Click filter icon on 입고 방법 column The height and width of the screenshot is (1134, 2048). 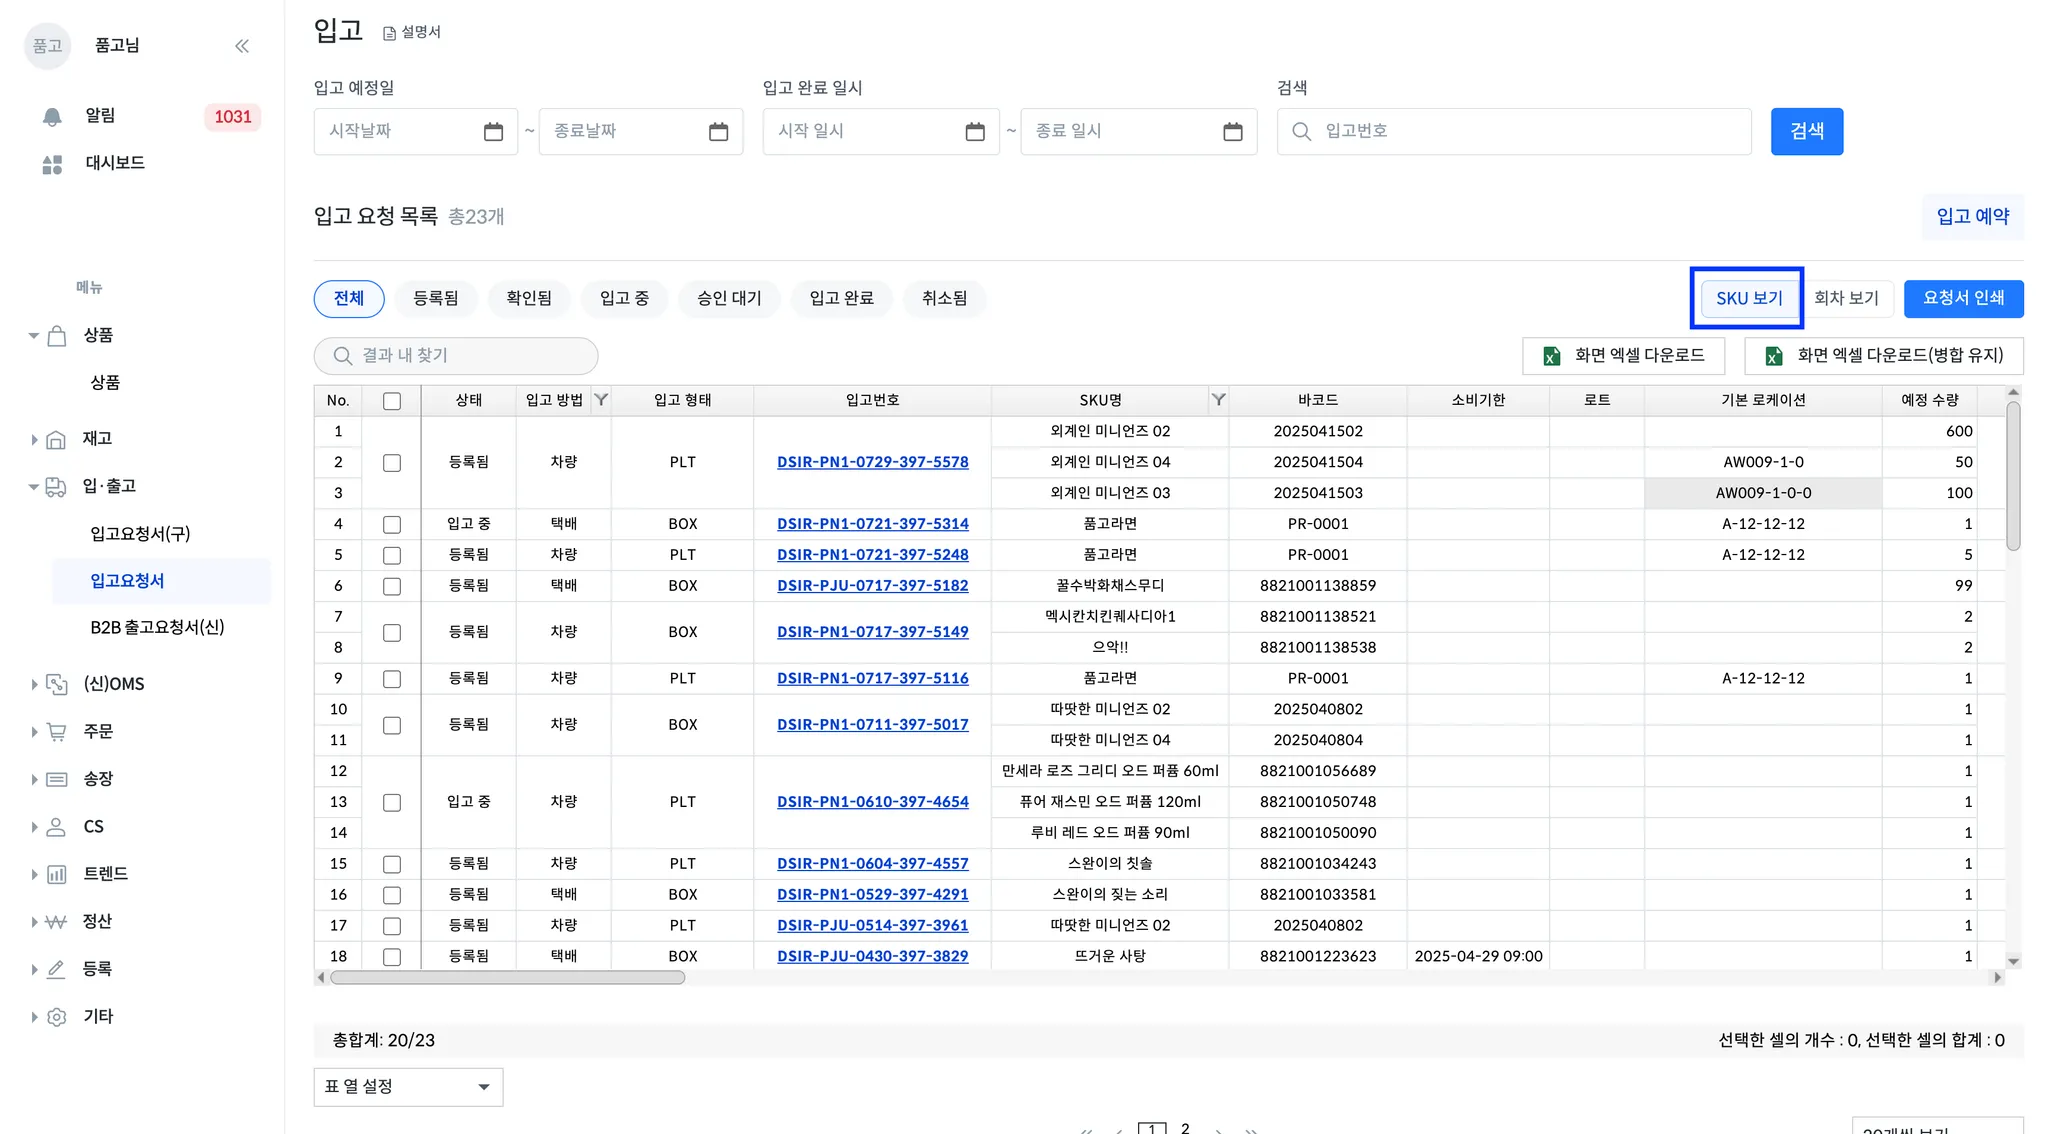[601, 400]
